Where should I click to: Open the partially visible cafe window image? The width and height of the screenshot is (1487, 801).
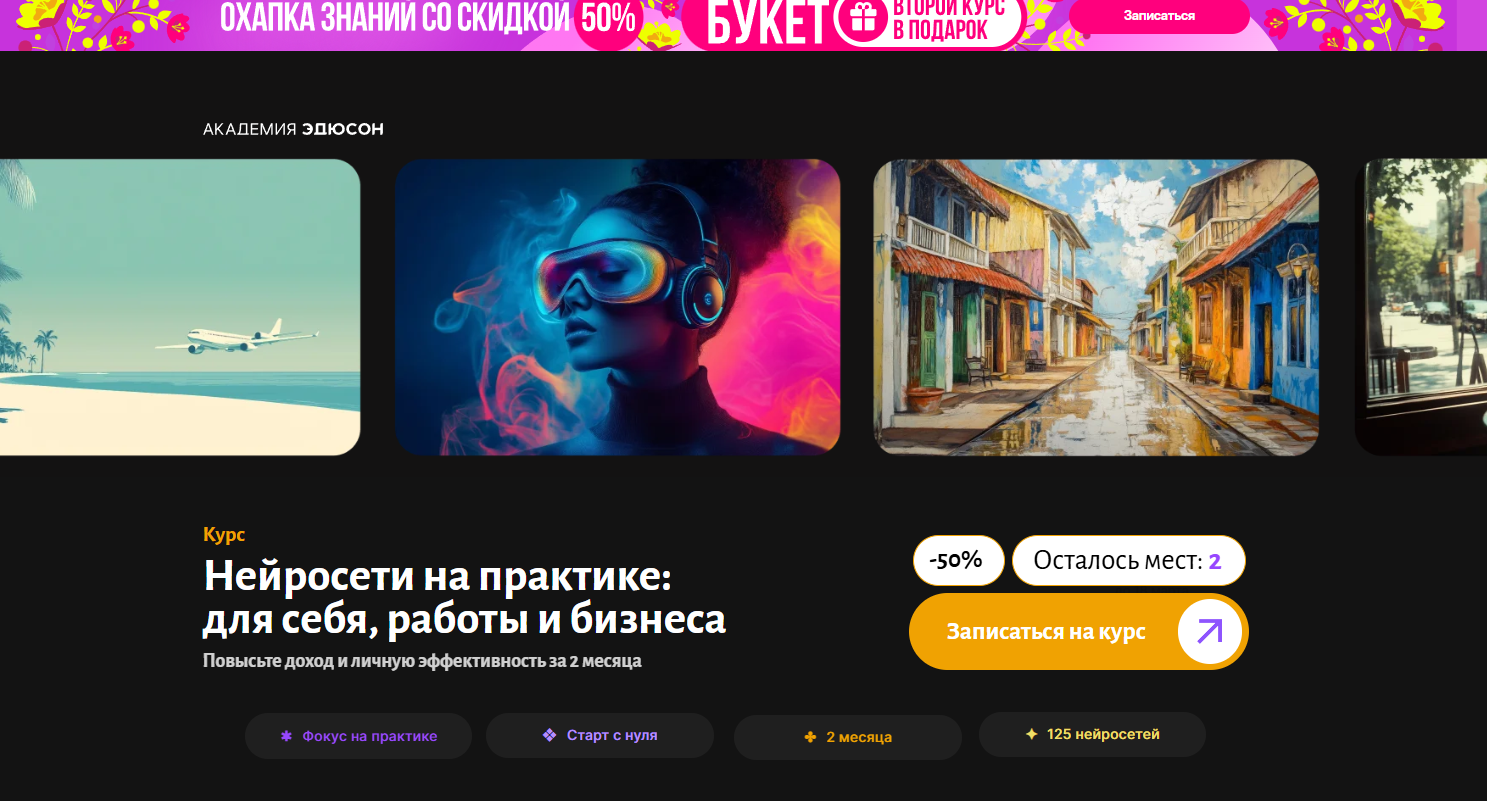click(x=1421, y=307)
